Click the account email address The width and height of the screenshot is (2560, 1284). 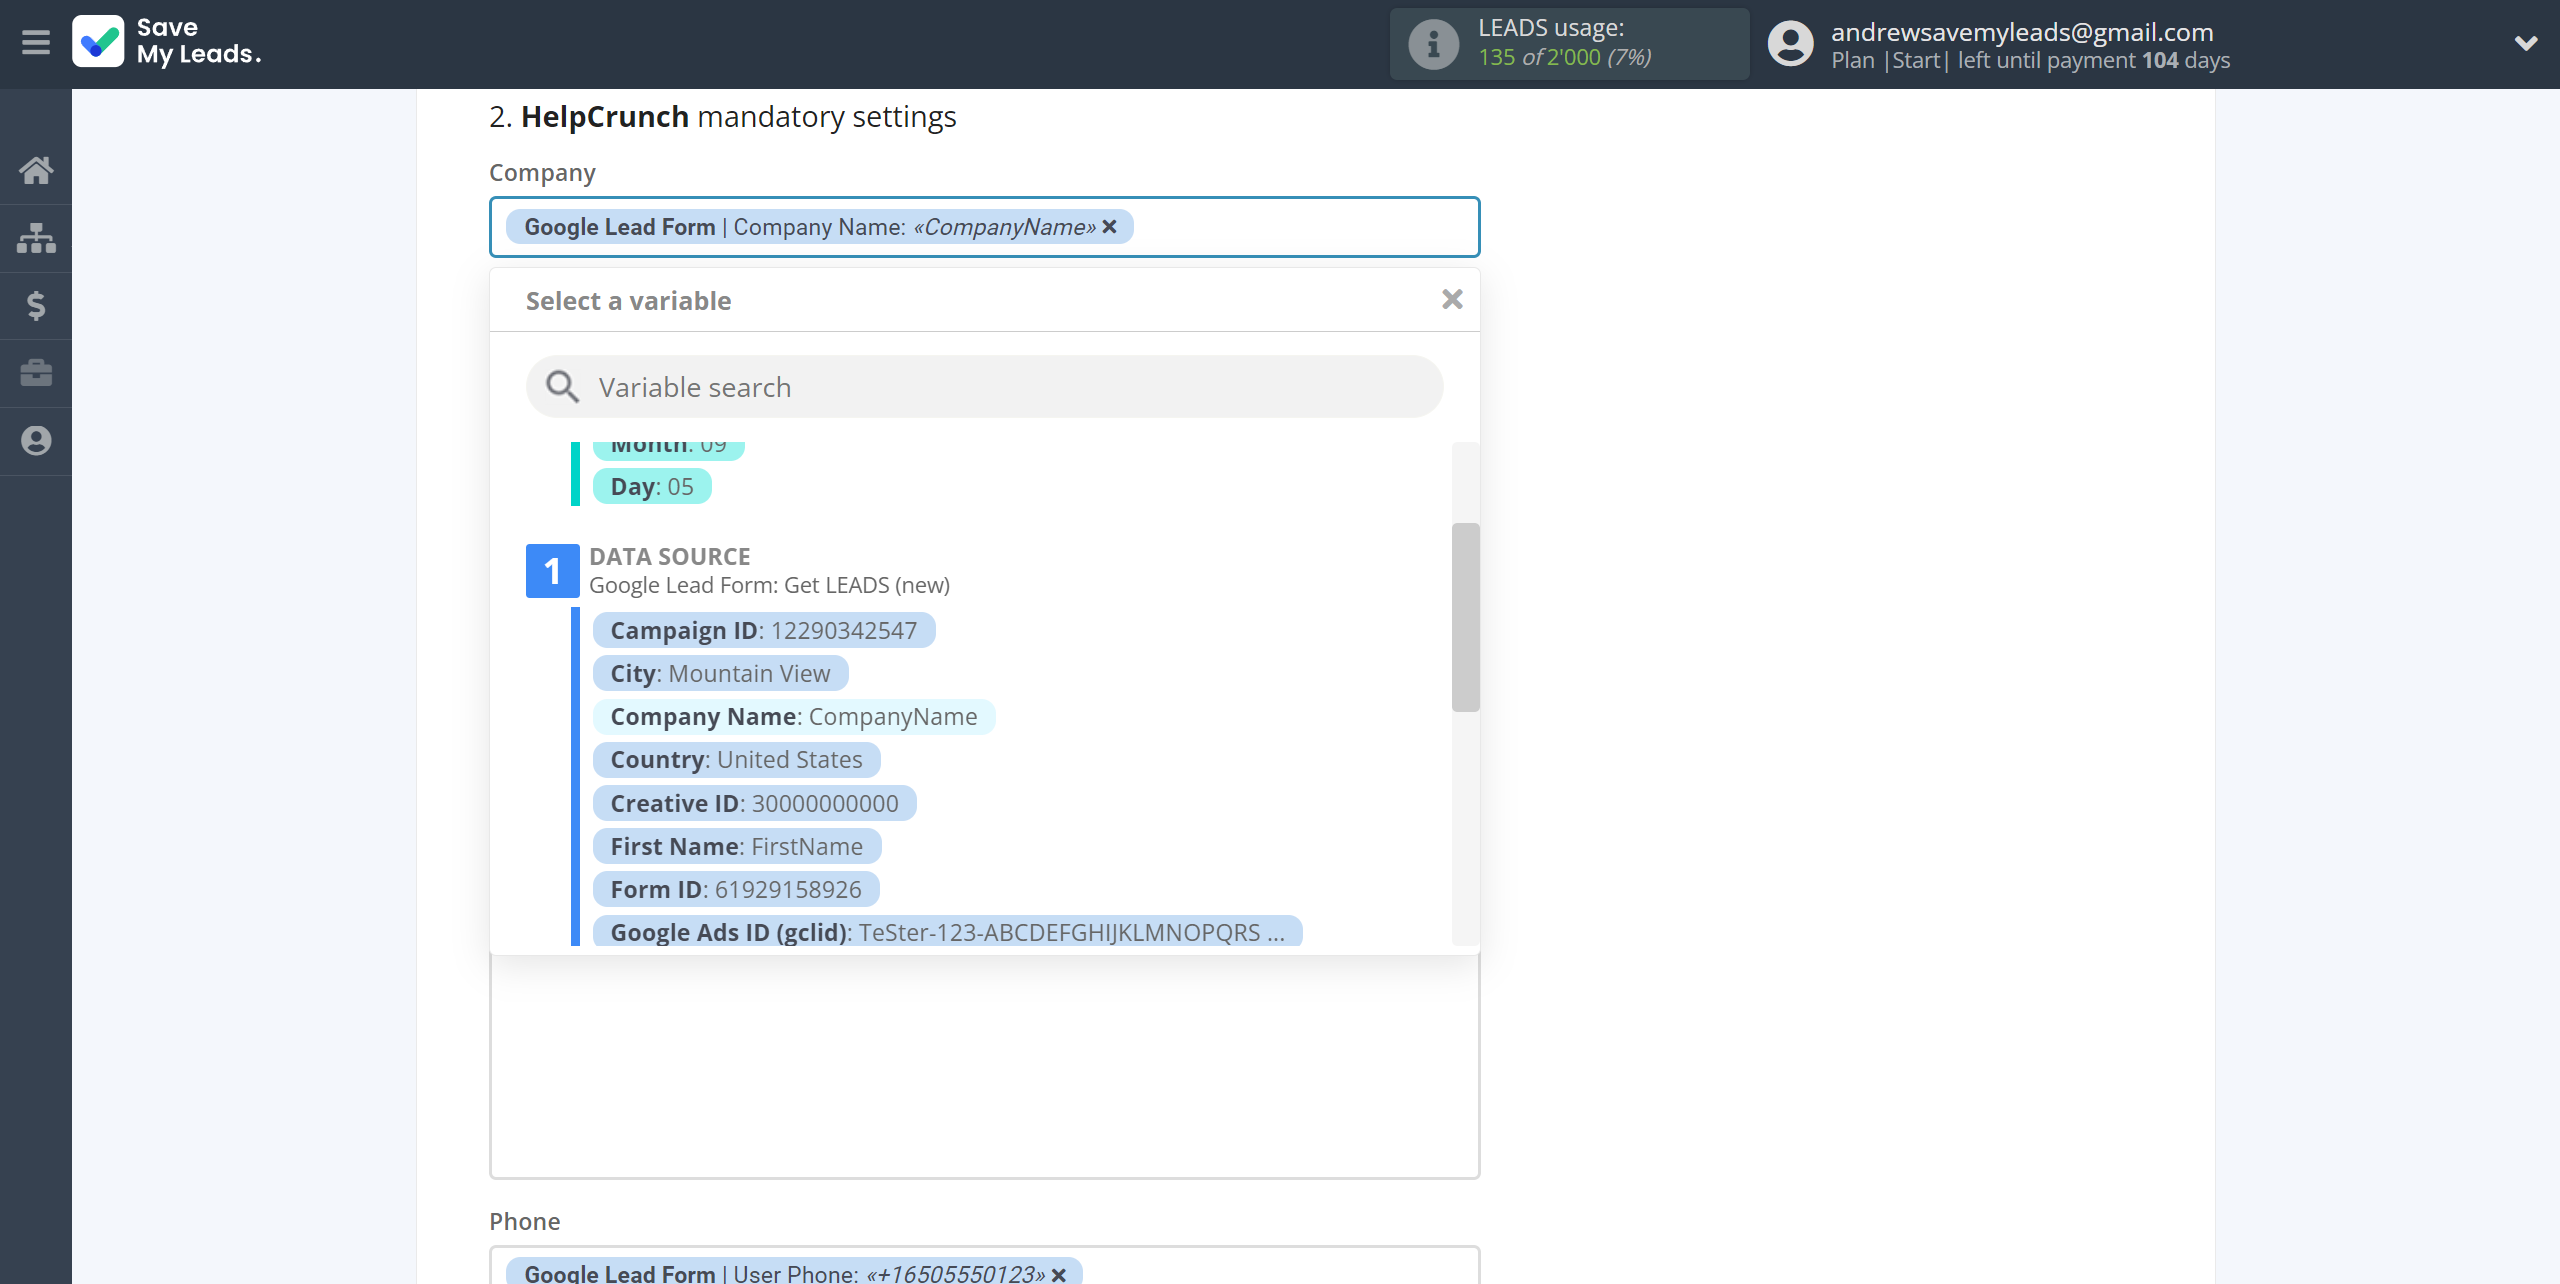pyautogui.click(x=2022, y=32)
